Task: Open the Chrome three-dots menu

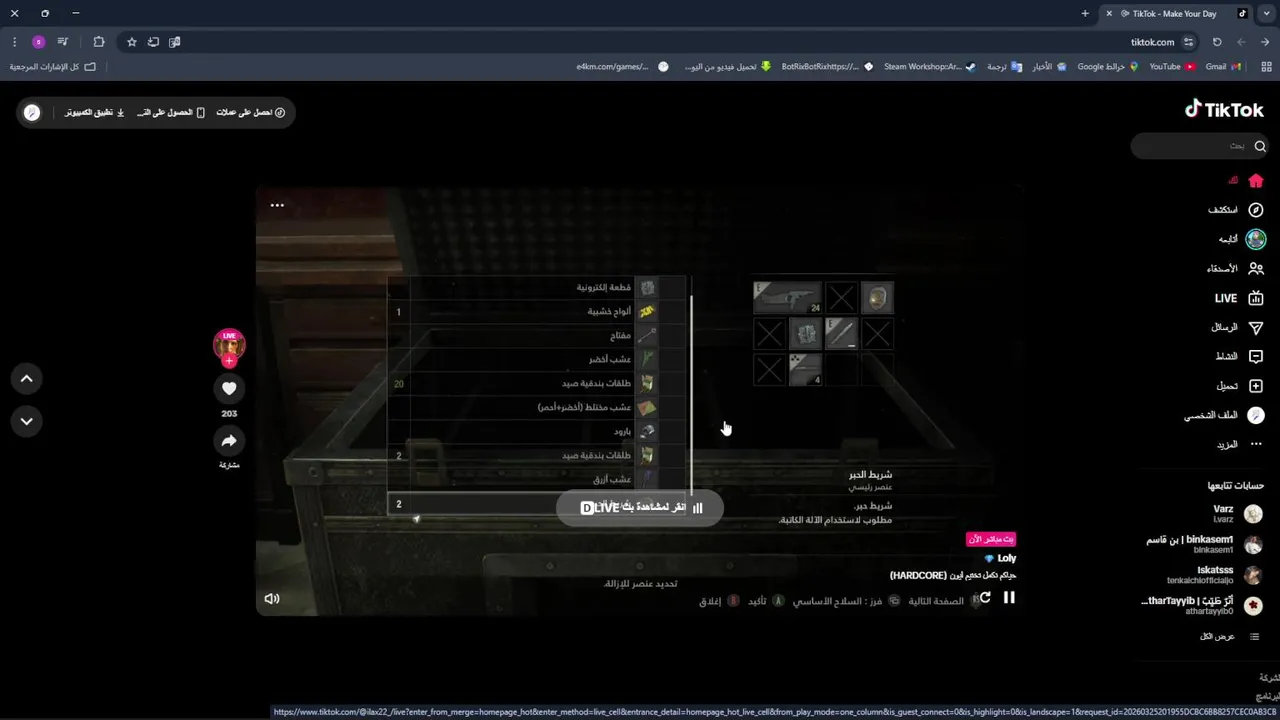Action: (14, 42)
